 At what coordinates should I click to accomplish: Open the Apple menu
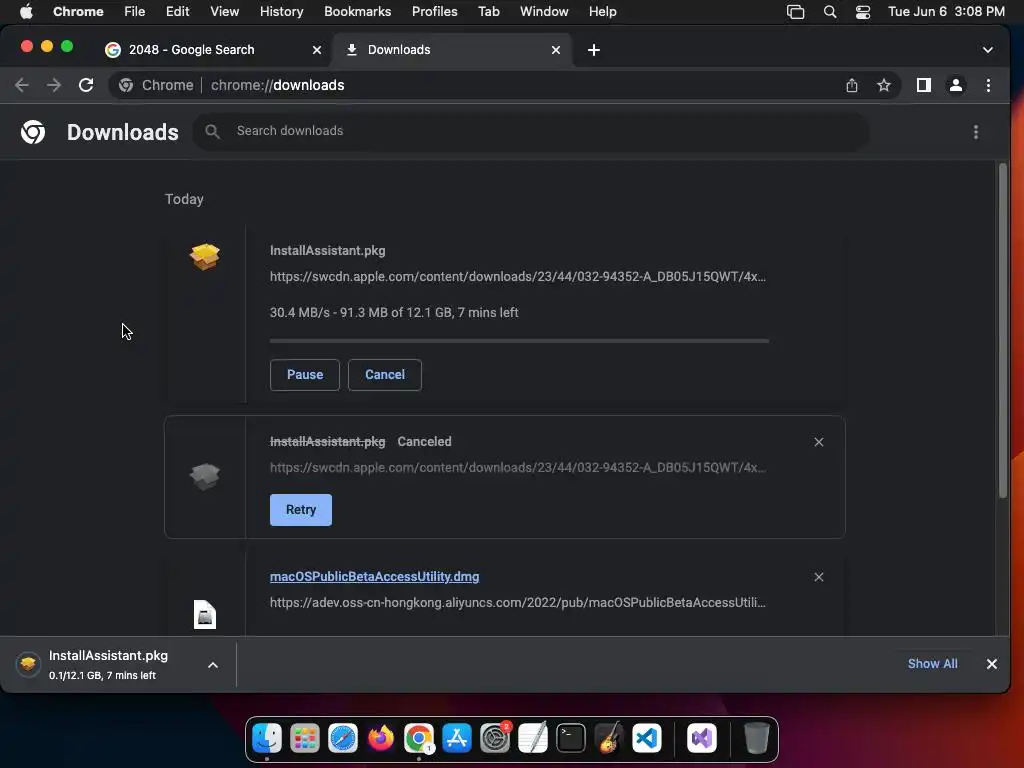coord(26,12)
